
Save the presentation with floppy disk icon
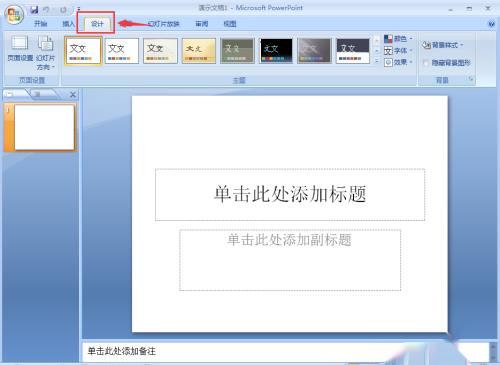coord(34,10)
